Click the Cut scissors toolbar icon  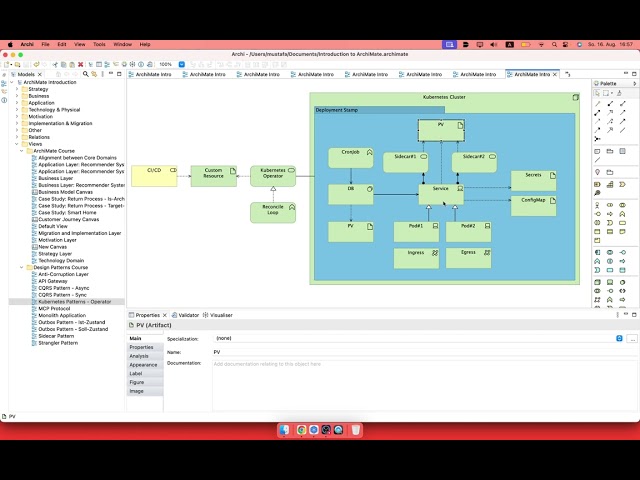(x=55, y=64)
